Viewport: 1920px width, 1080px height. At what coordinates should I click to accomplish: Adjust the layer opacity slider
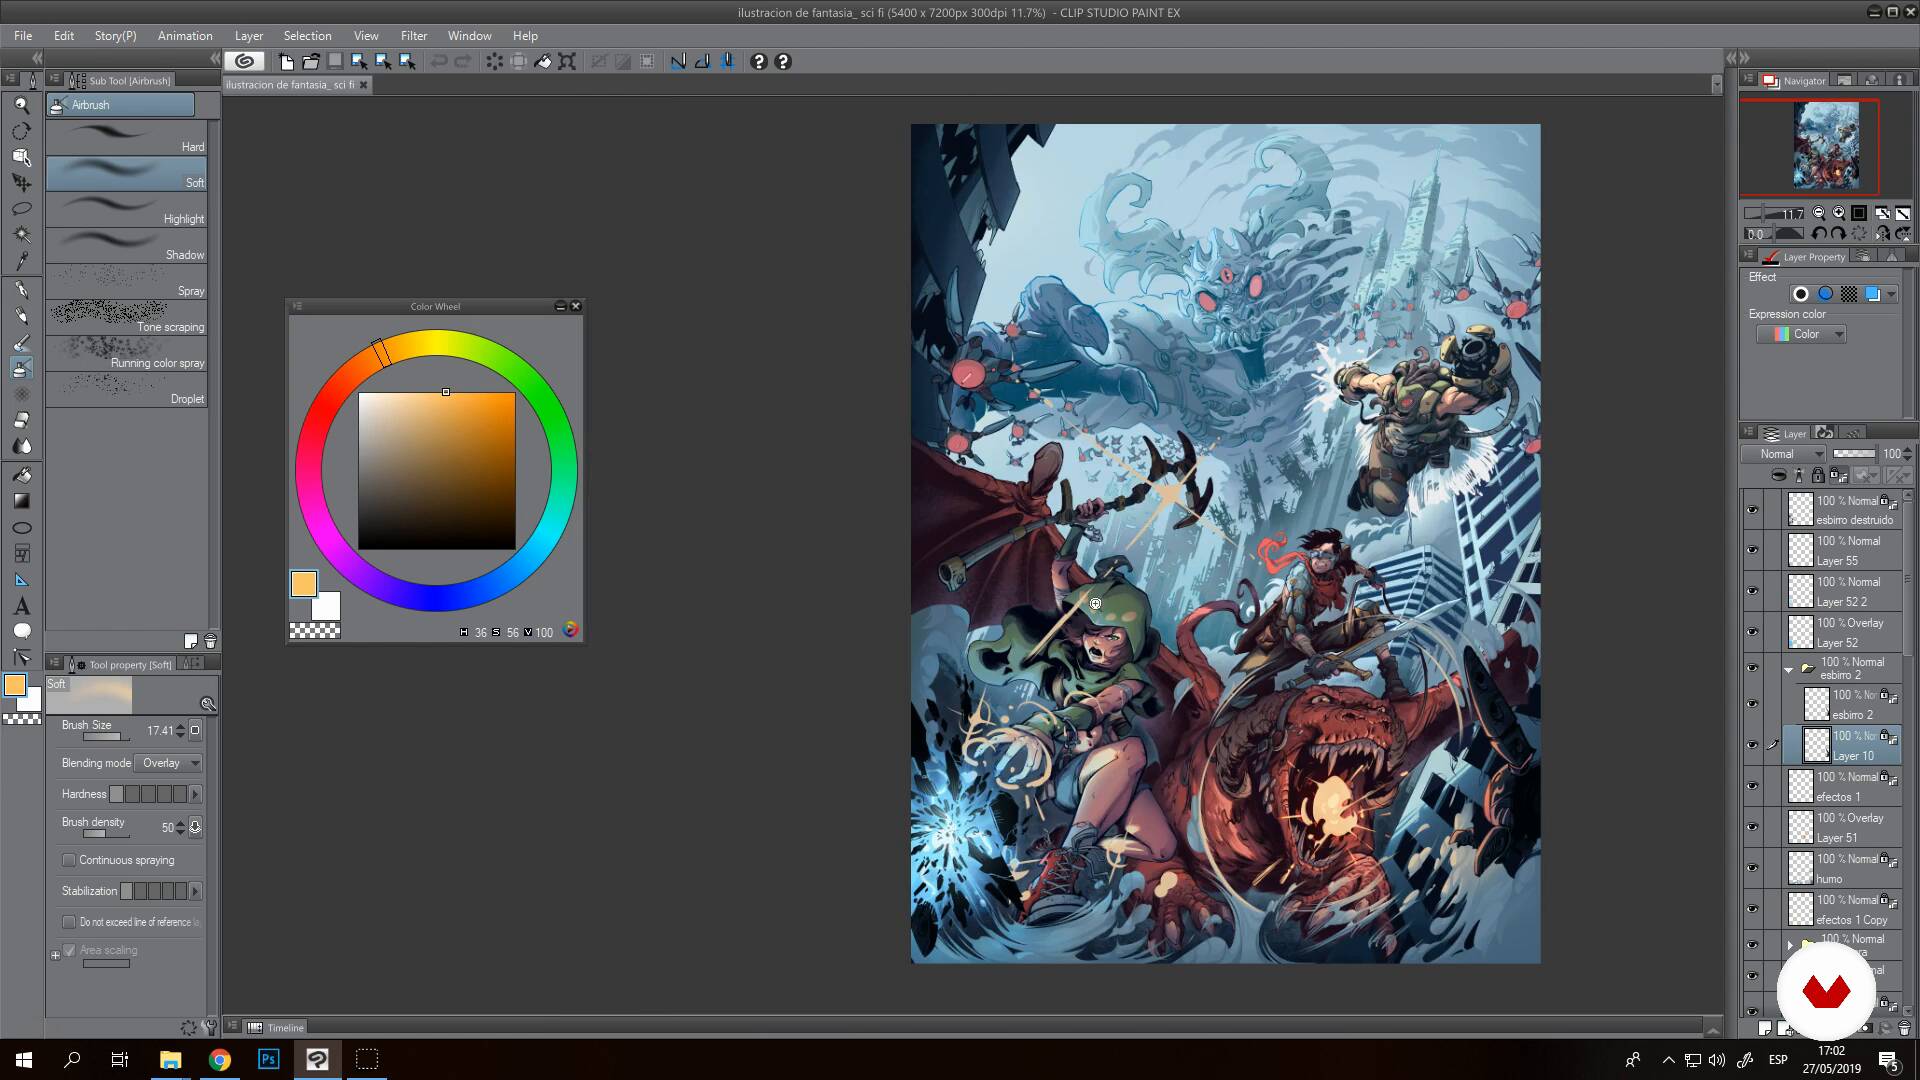pos(1854,454)
